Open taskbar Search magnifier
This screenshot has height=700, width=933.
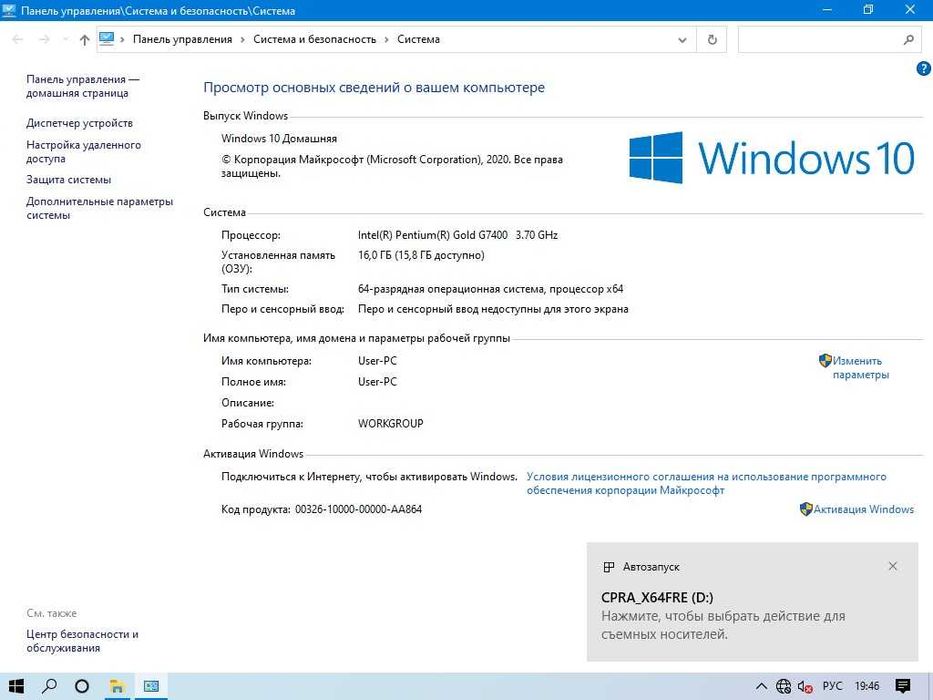[x=49, y=686]
